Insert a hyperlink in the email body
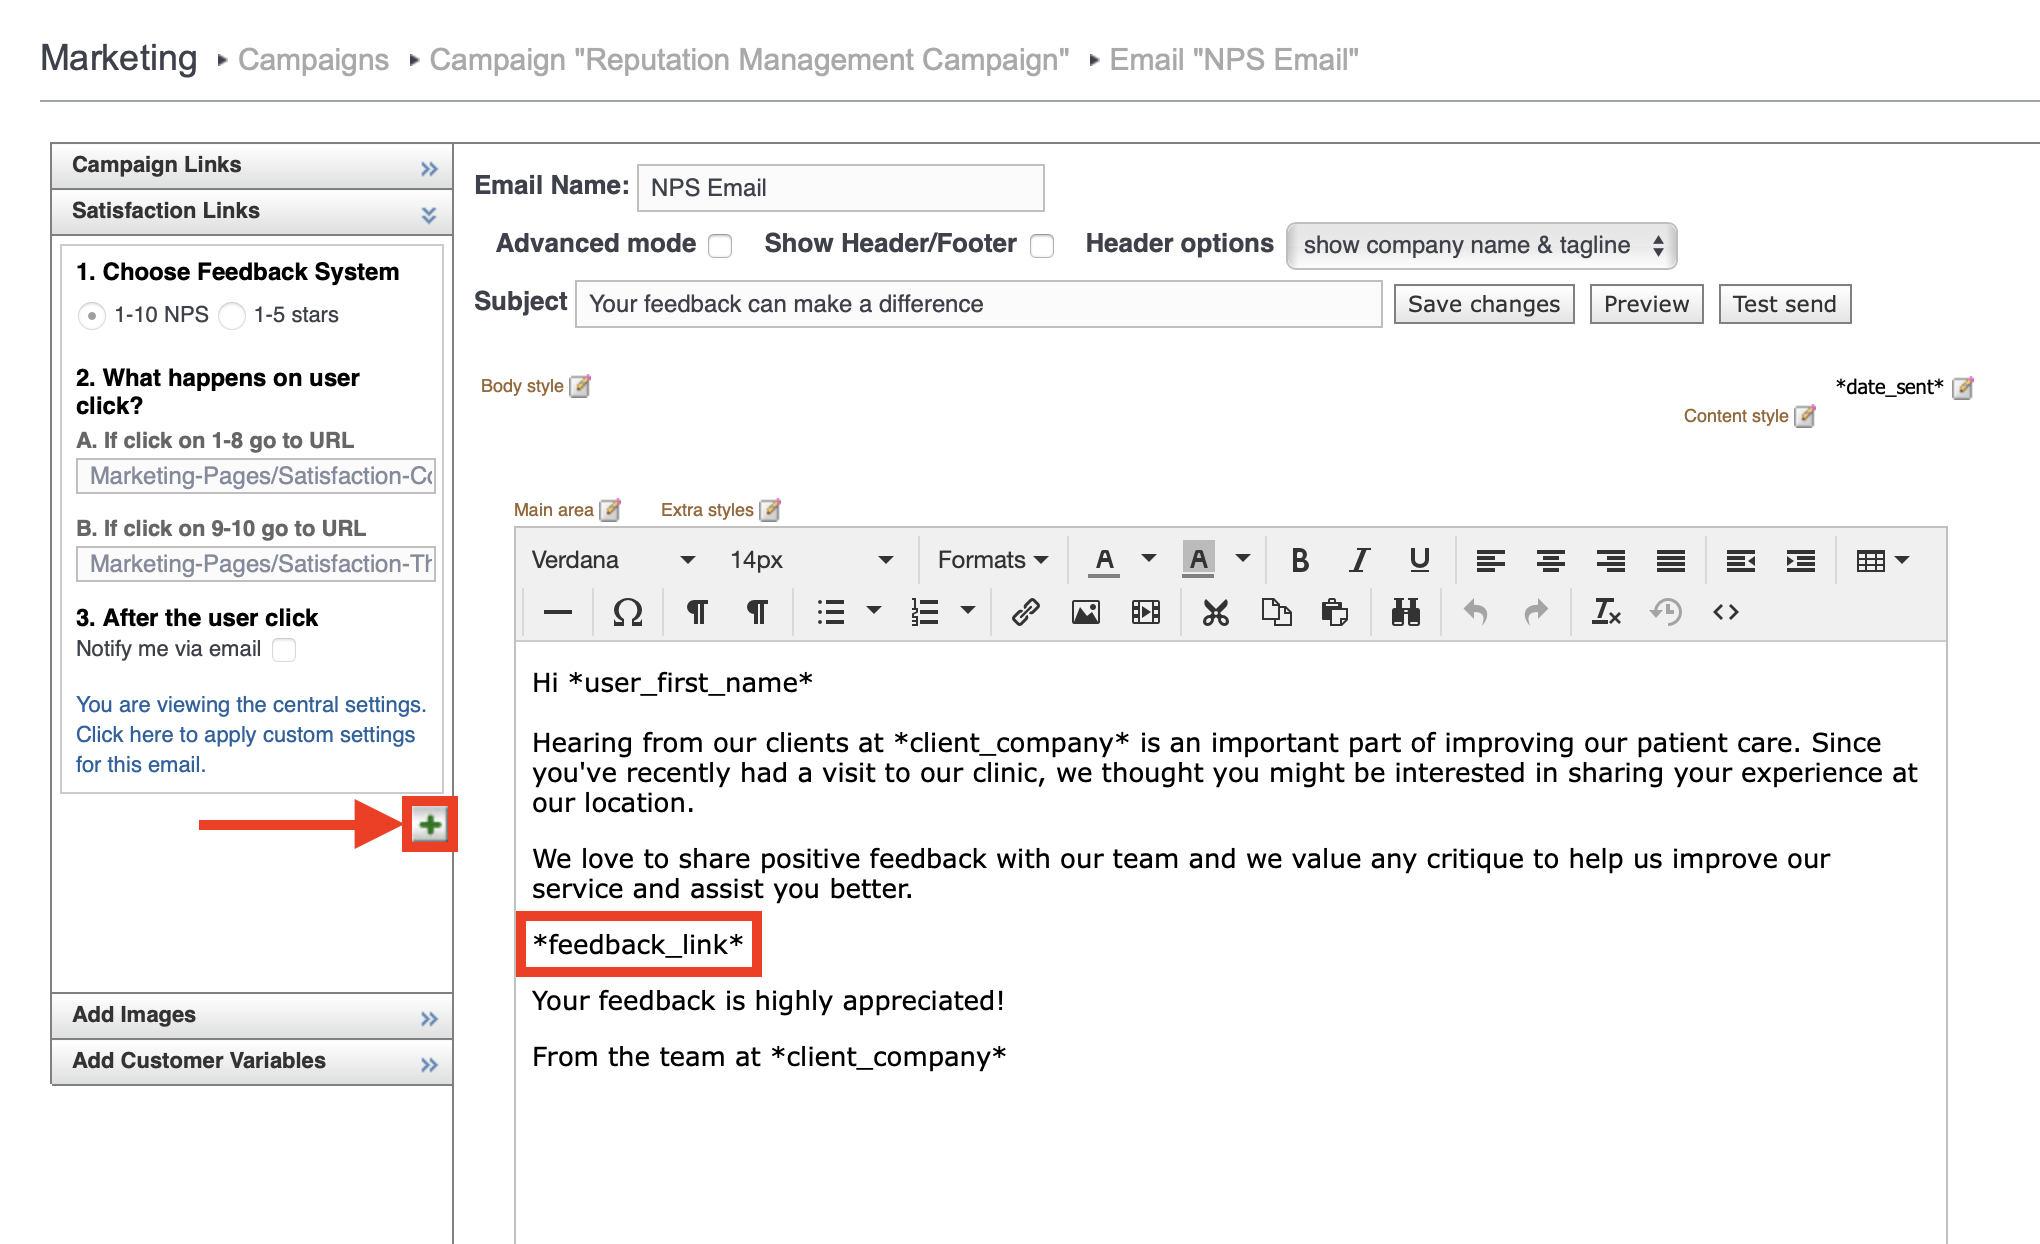This screenshot has height=1244, width=2040. click(1026, 611)
